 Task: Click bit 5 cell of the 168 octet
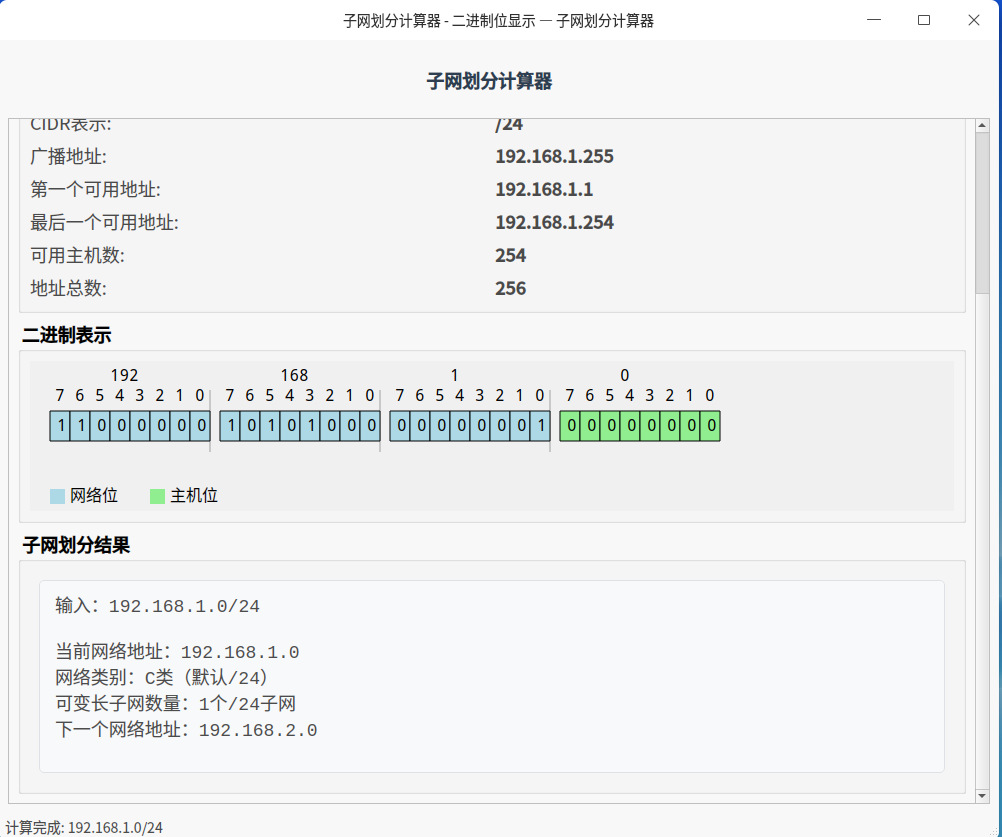point(270,426)
